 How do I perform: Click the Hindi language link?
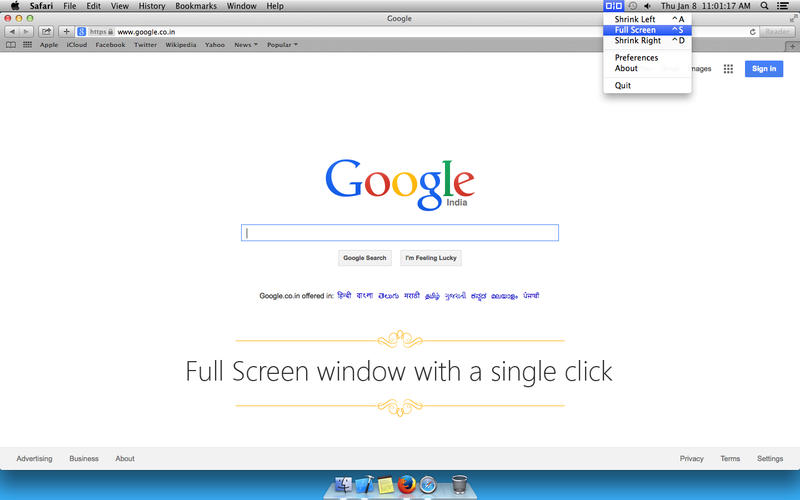point(344,295)
